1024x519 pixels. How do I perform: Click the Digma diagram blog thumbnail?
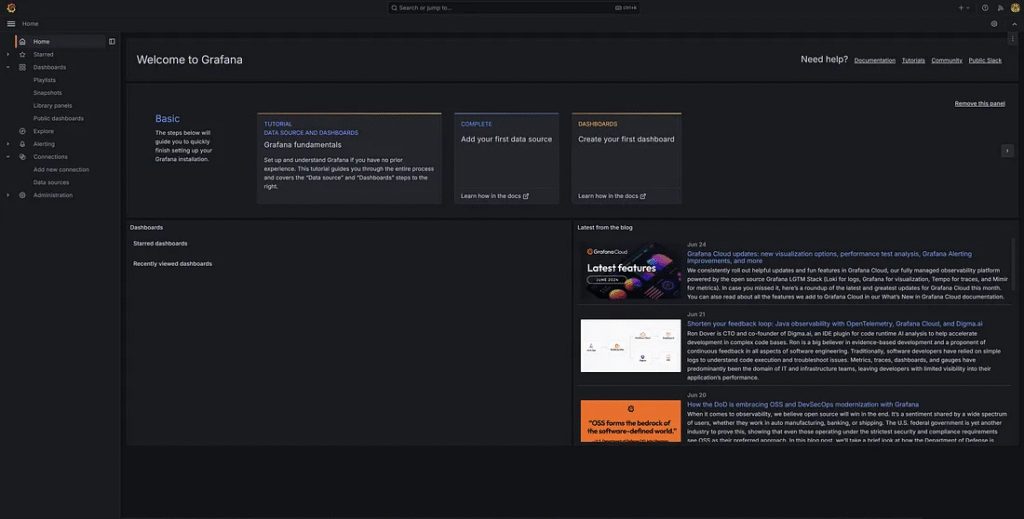click(631, 345)
